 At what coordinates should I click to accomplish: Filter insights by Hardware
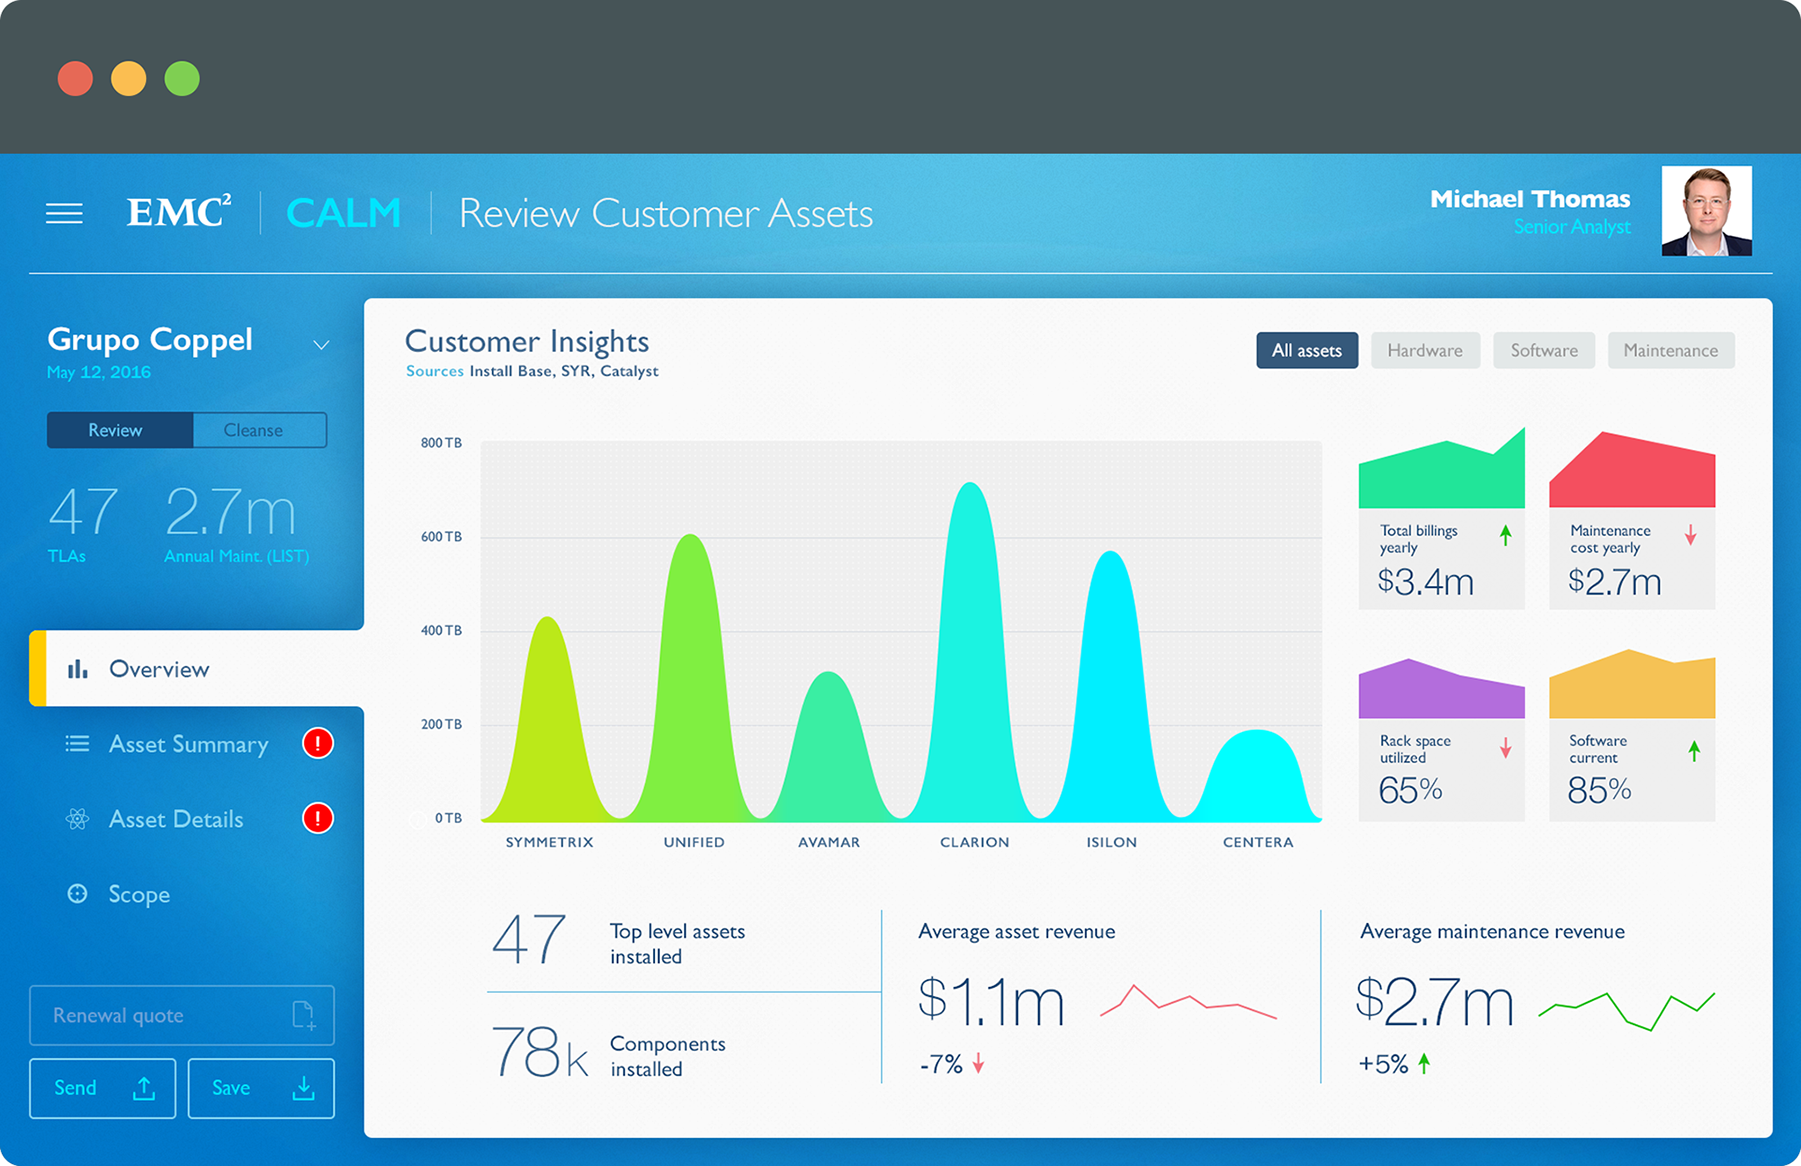(1424, 351)
